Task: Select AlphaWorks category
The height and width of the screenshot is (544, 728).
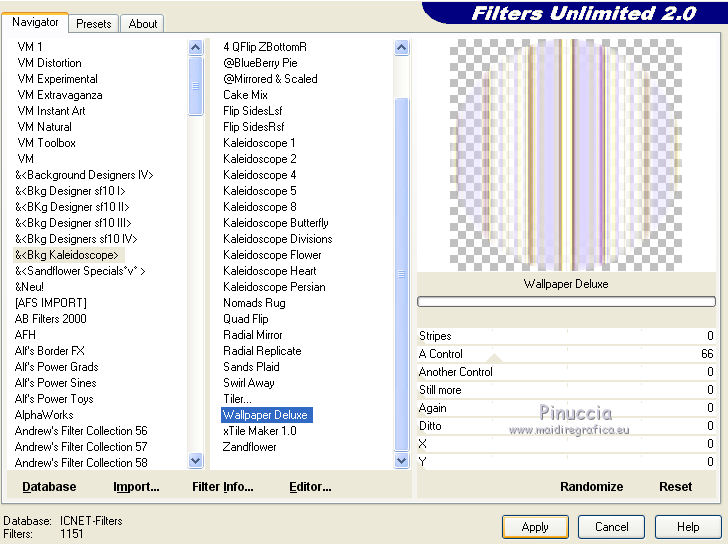Action: tap(44, 415)
